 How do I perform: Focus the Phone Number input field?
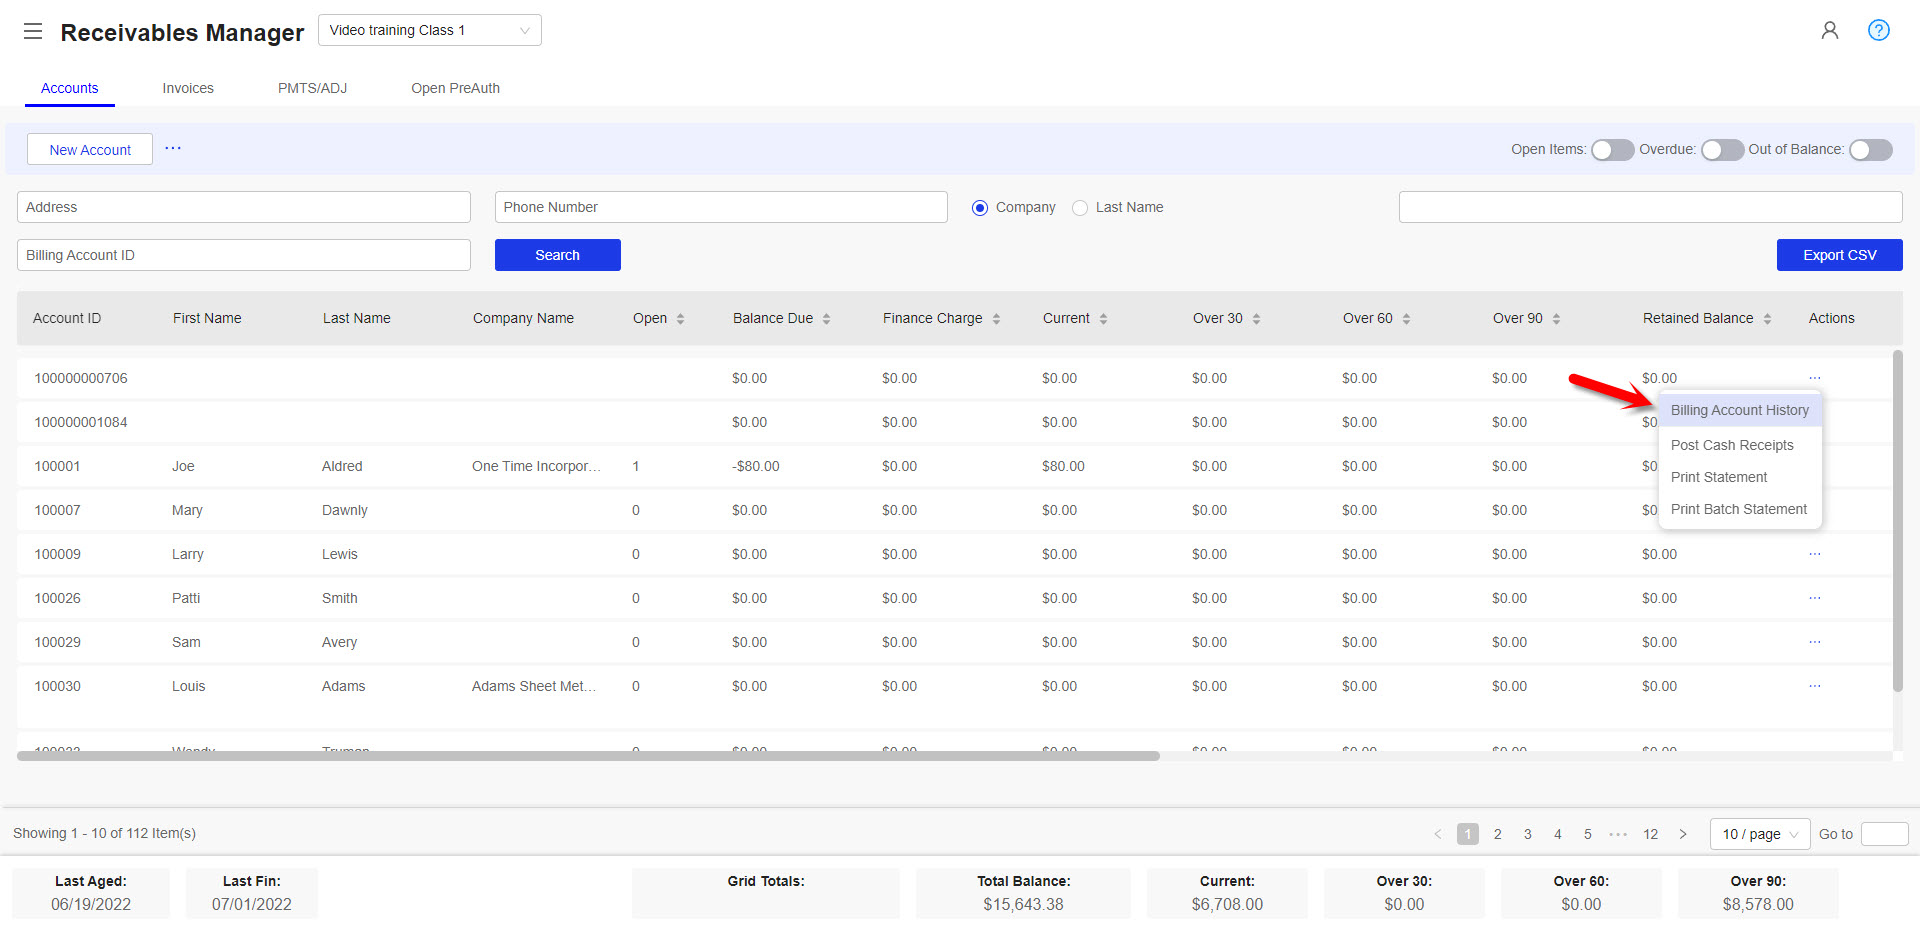tap(721, 207)
